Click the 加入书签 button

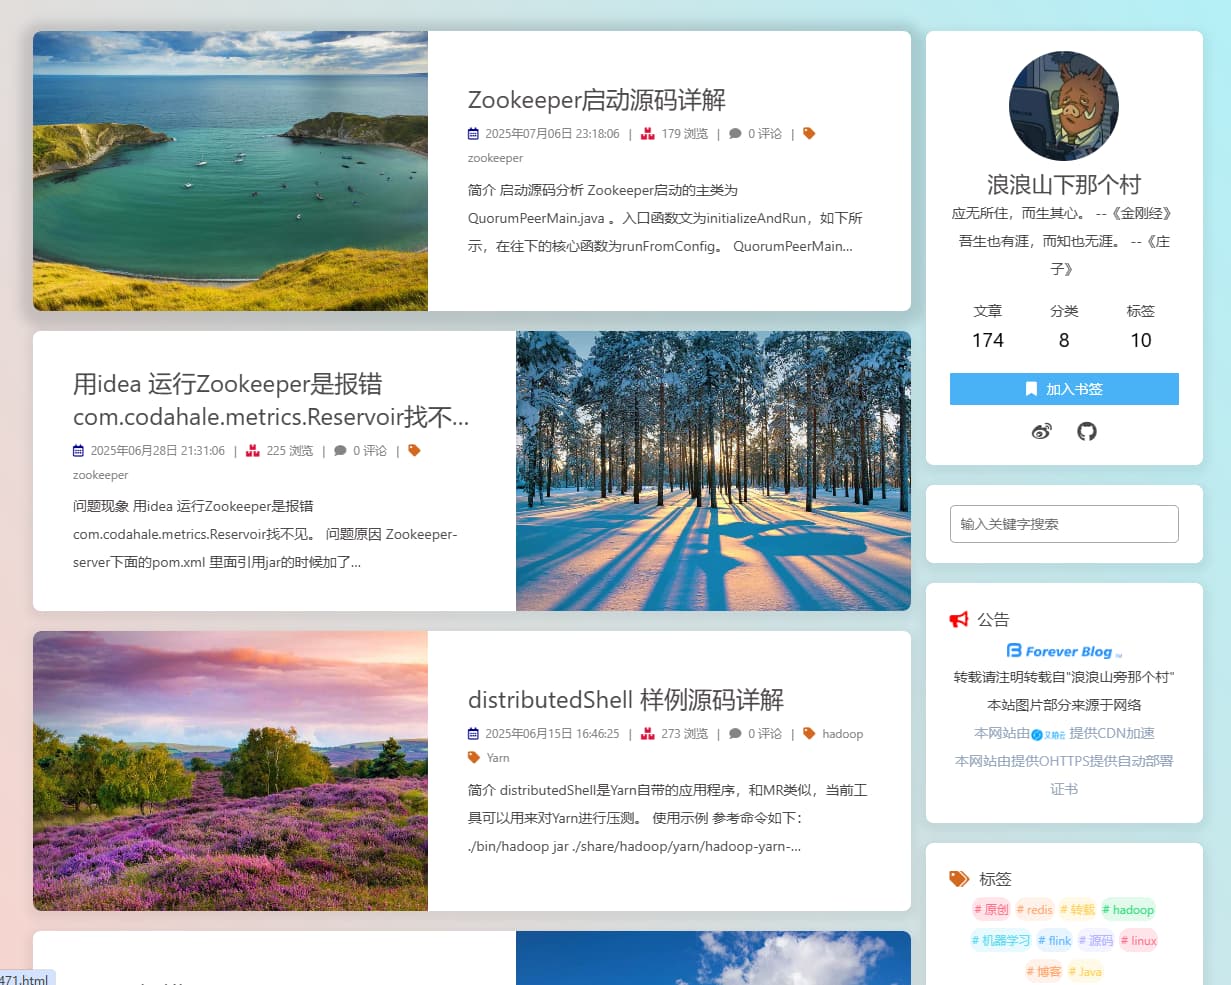[1063, 389]
